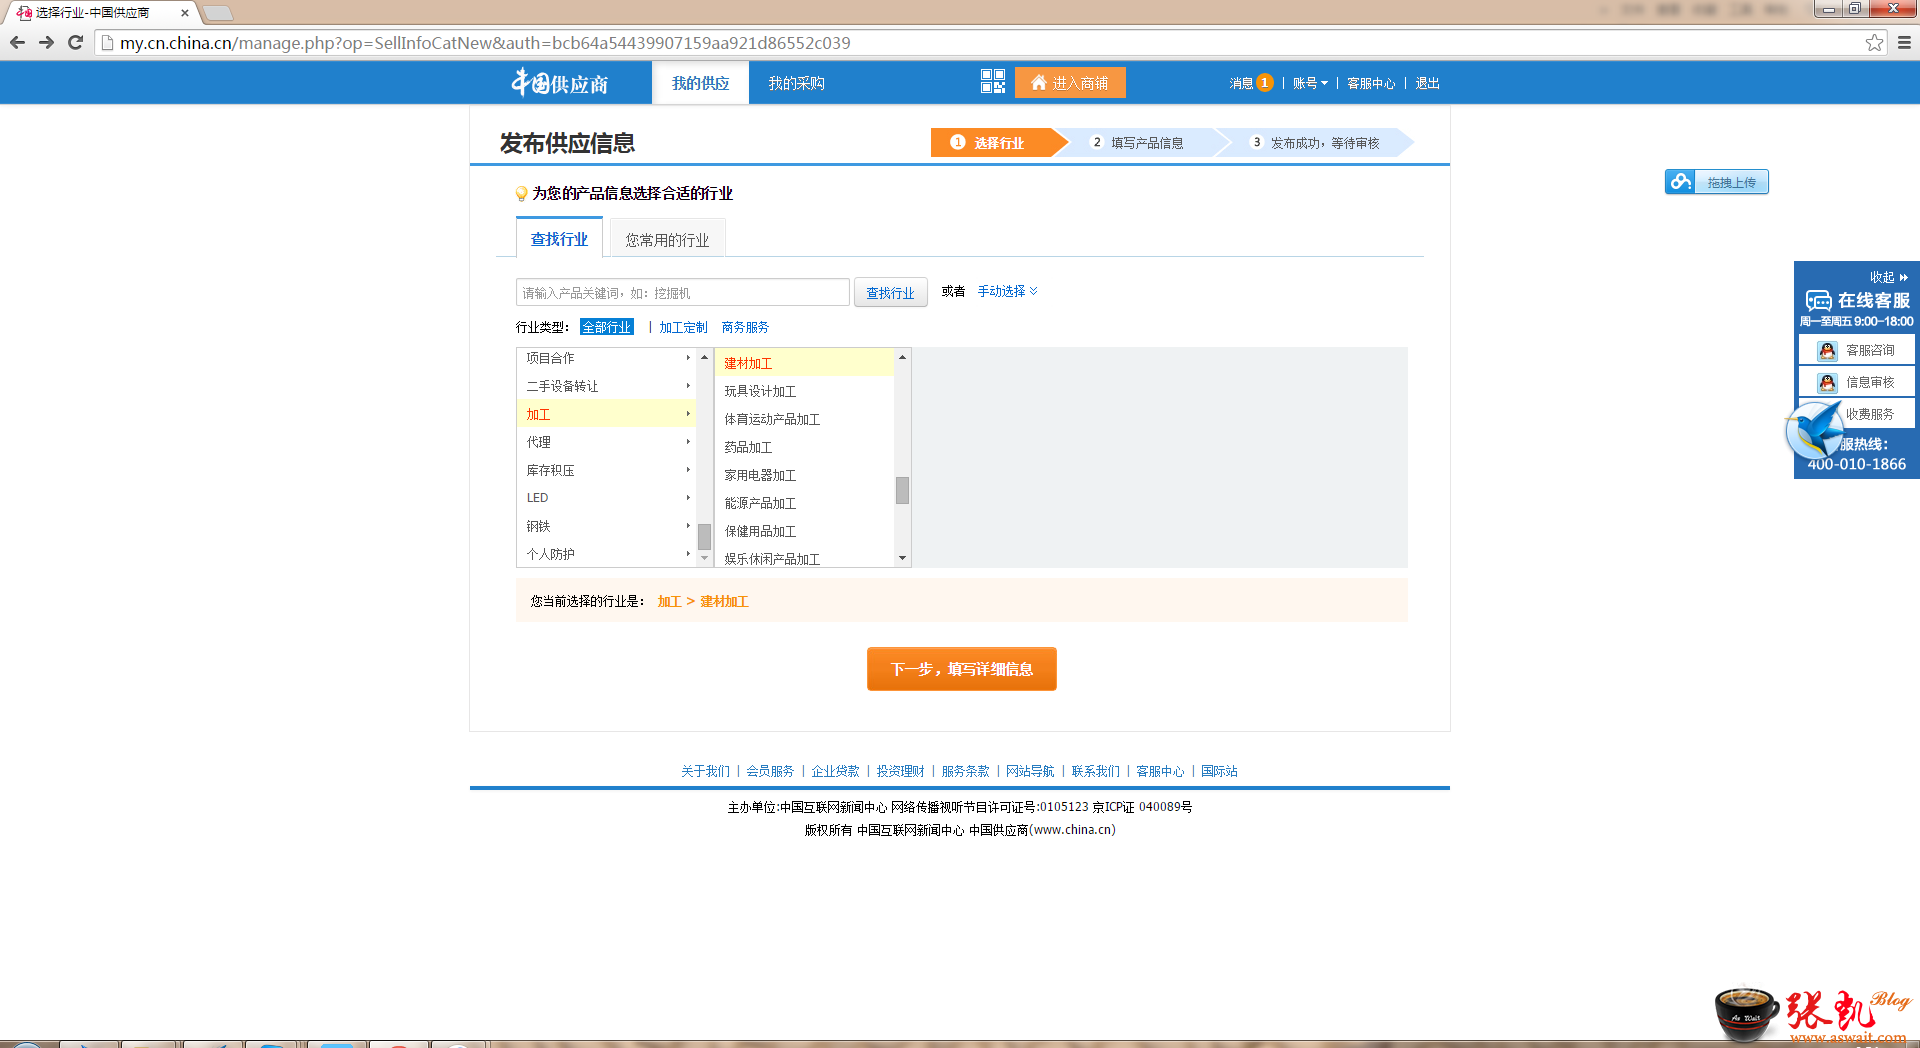Image resolution: width=1920 pixels, height=1048 pixels.
Task: Click the product keyword input field
Action: (682, 293)
